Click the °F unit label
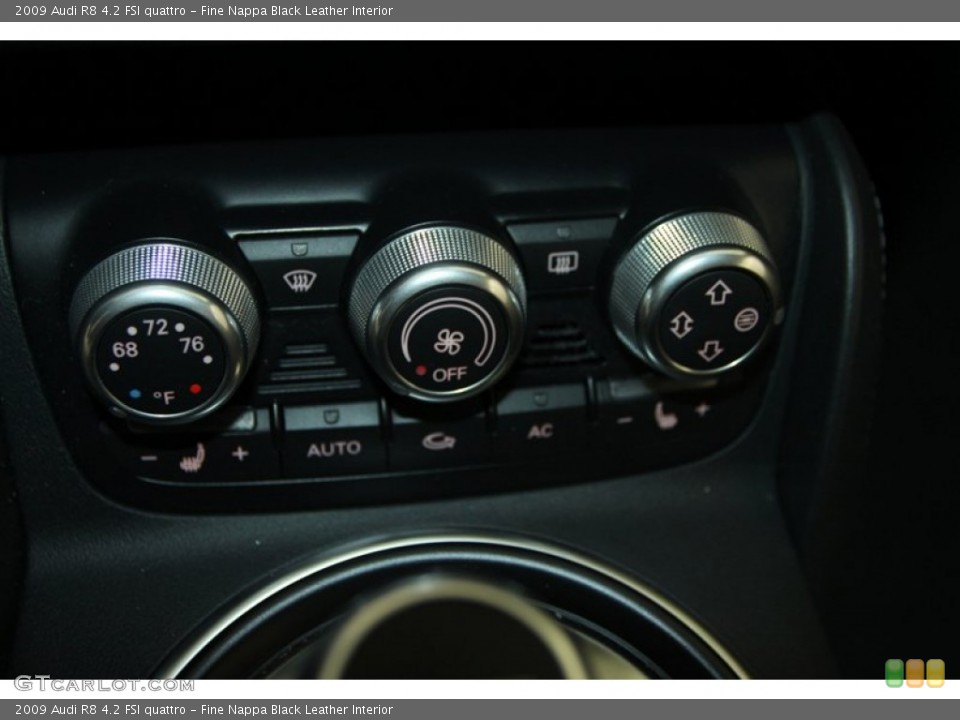Image resolution: width=960 pixels, height=720 pixels. tap(164, 398)
